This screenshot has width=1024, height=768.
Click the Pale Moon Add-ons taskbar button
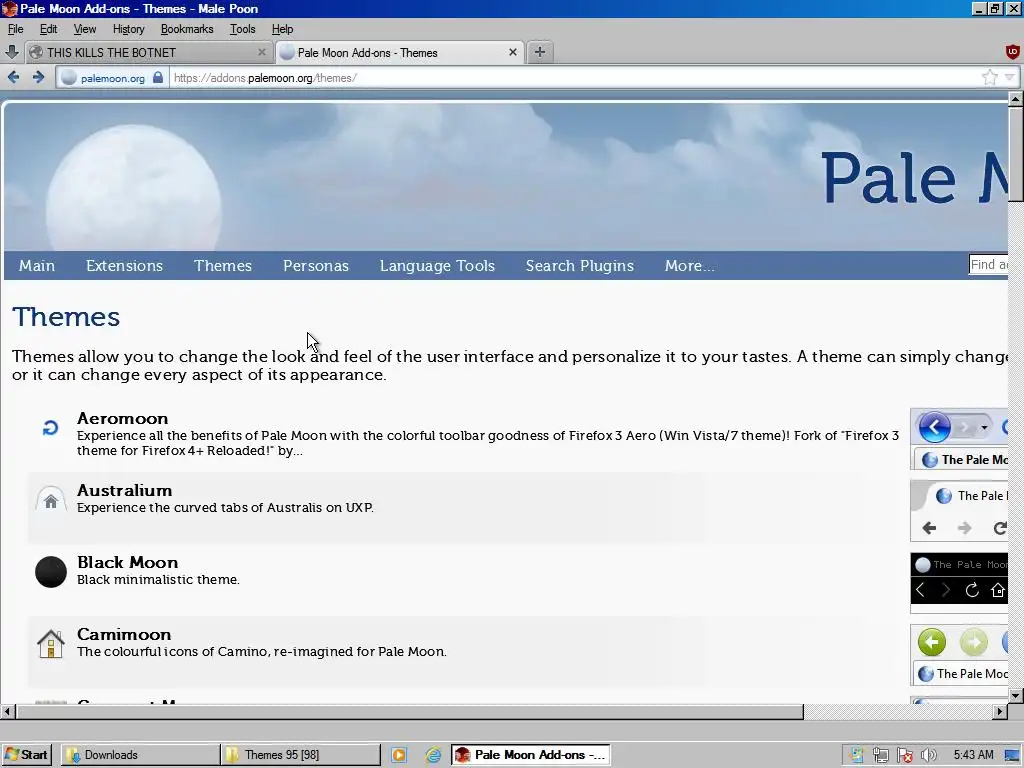point(530,755)
